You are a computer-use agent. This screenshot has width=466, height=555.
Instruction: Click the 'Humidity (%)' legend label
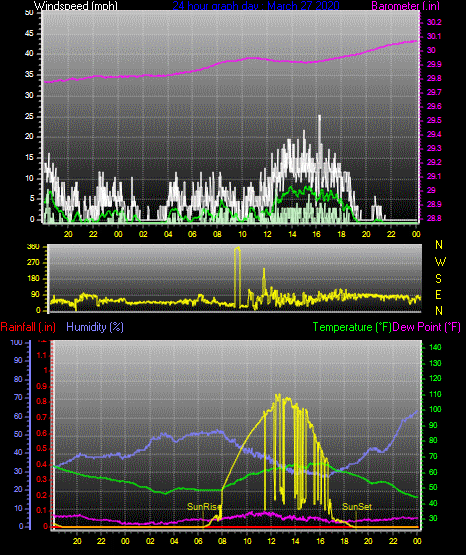pyautogui.click(x=95, y=327)
